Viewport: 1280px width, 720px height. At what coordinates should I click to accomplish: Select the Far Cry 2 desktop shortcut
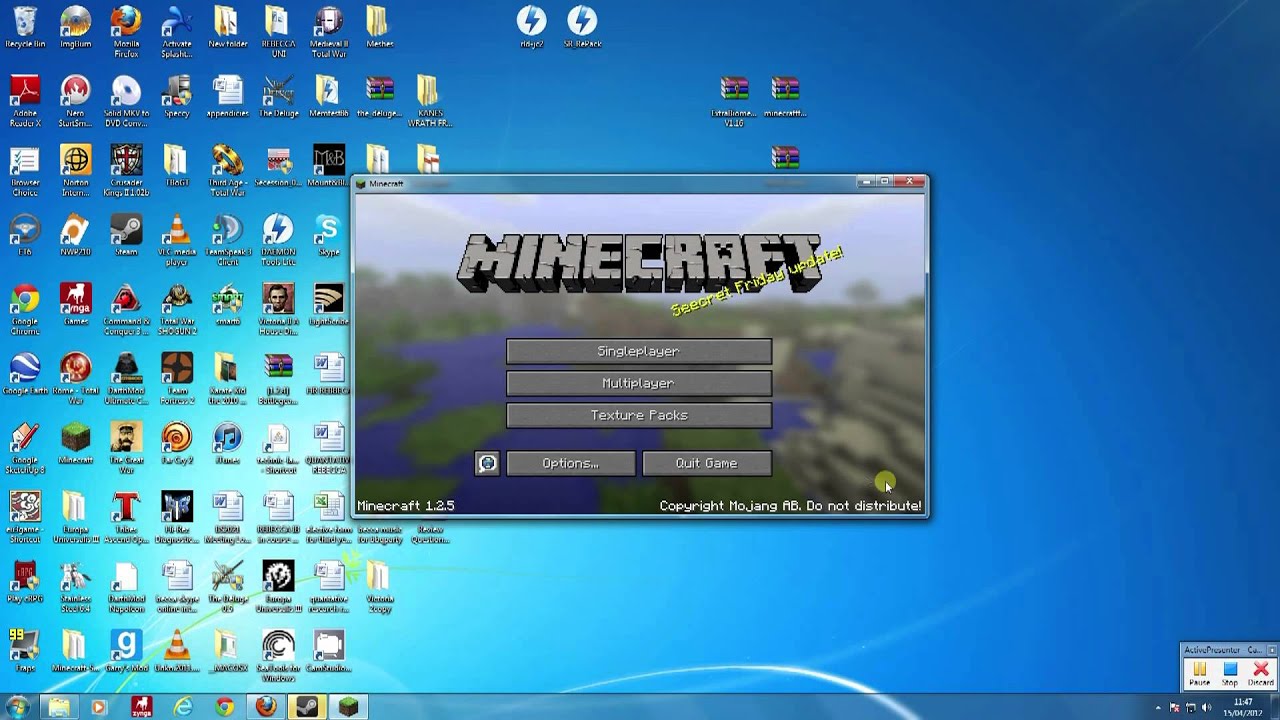click(177, 443)
